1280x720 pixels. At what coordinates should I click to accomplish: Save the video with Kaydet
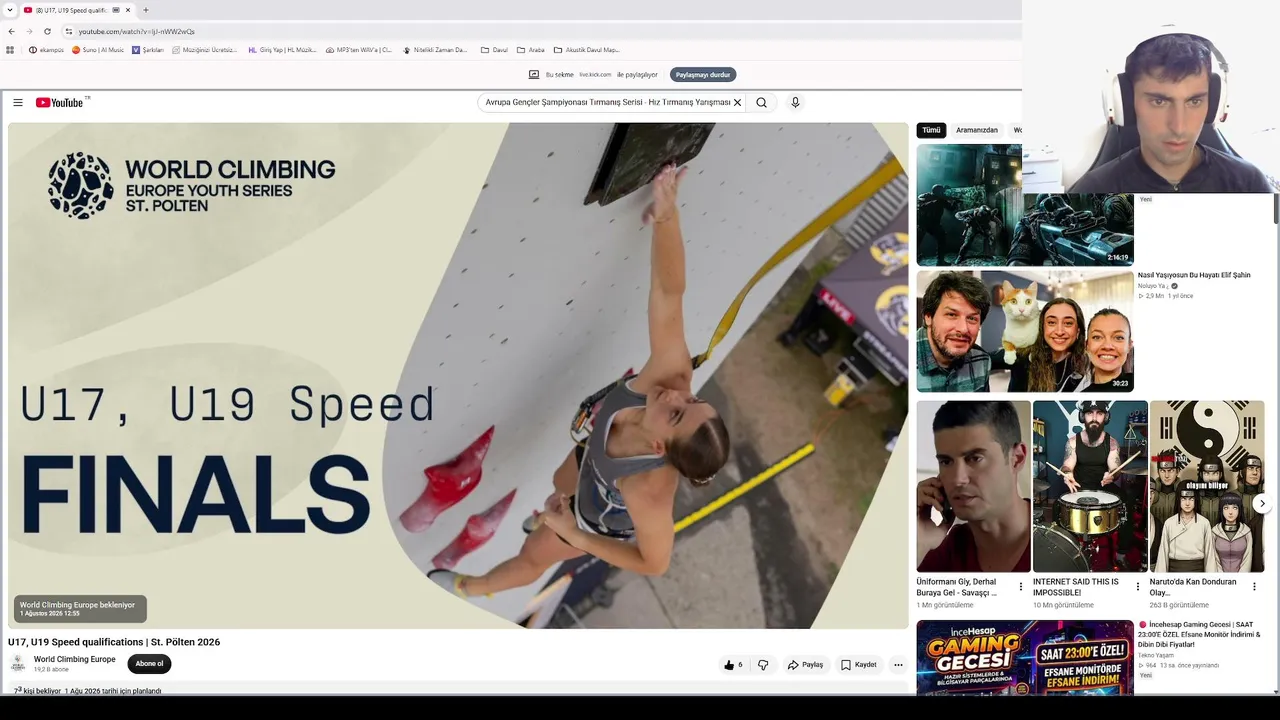pyautogui.click(x=859, y=665)
